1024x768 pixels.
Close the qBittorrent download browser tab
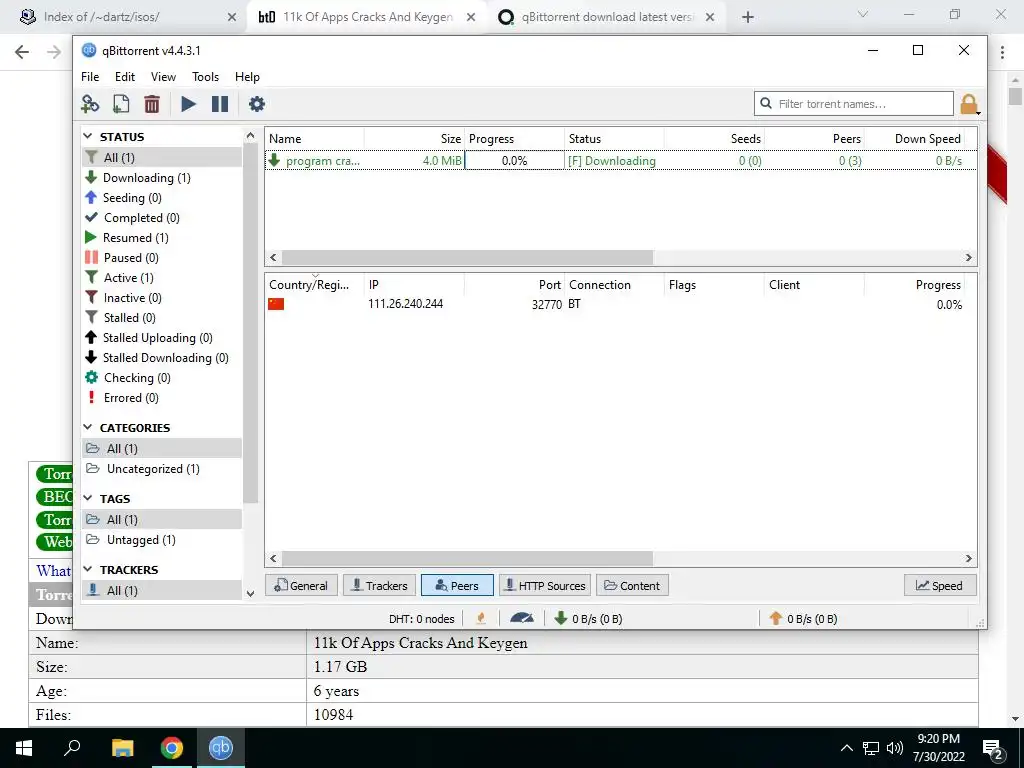point(711,18)
